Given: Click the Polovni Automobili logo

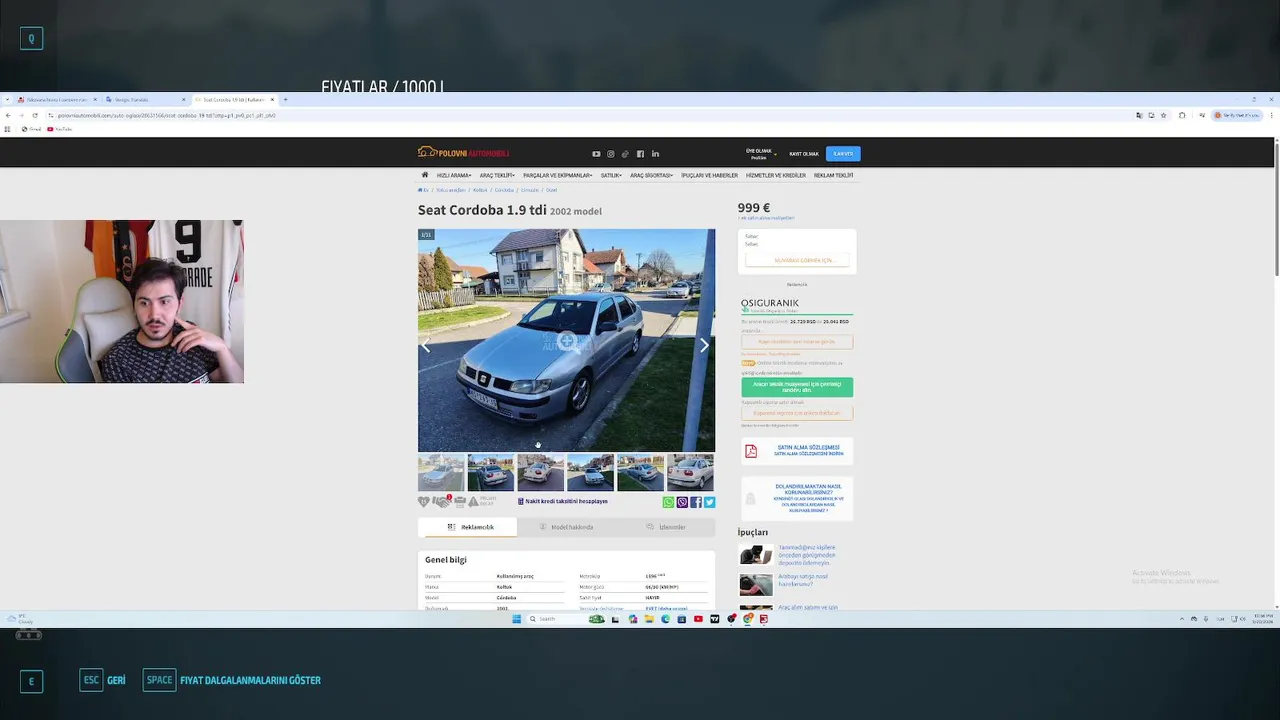Looking at the screenshot, I should (x=463, y=153).
